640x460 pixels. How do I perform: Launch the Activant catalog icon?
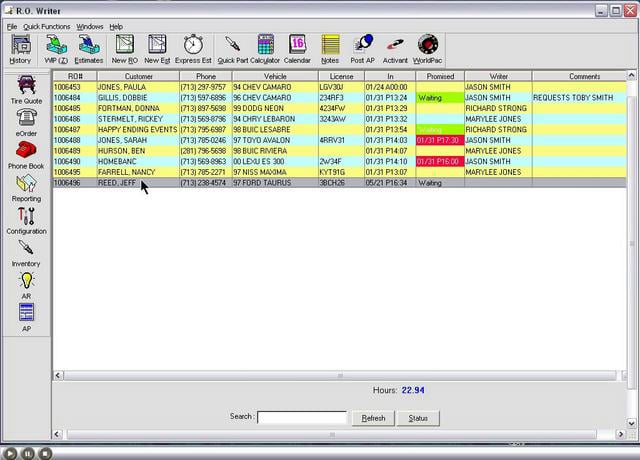(x=395, y=49)
